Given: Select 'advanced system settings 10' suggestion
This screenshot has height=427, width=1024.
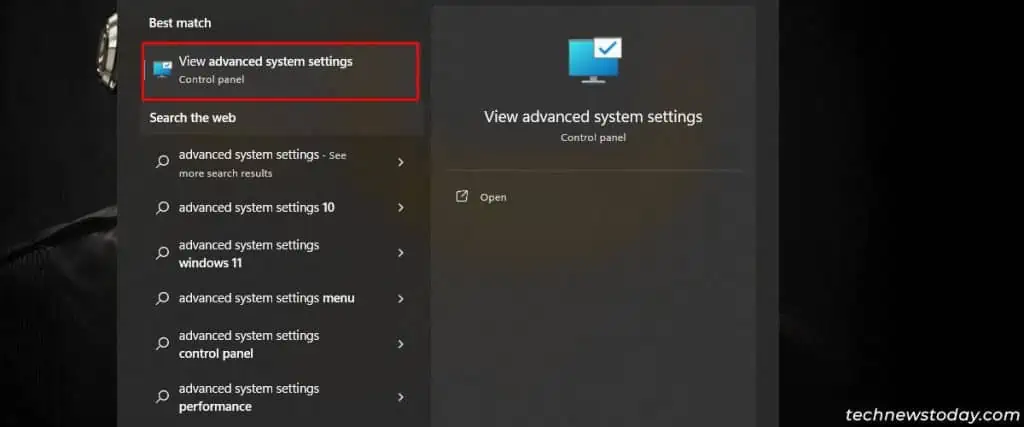Looking at the screenshot, I should (282, 208).
